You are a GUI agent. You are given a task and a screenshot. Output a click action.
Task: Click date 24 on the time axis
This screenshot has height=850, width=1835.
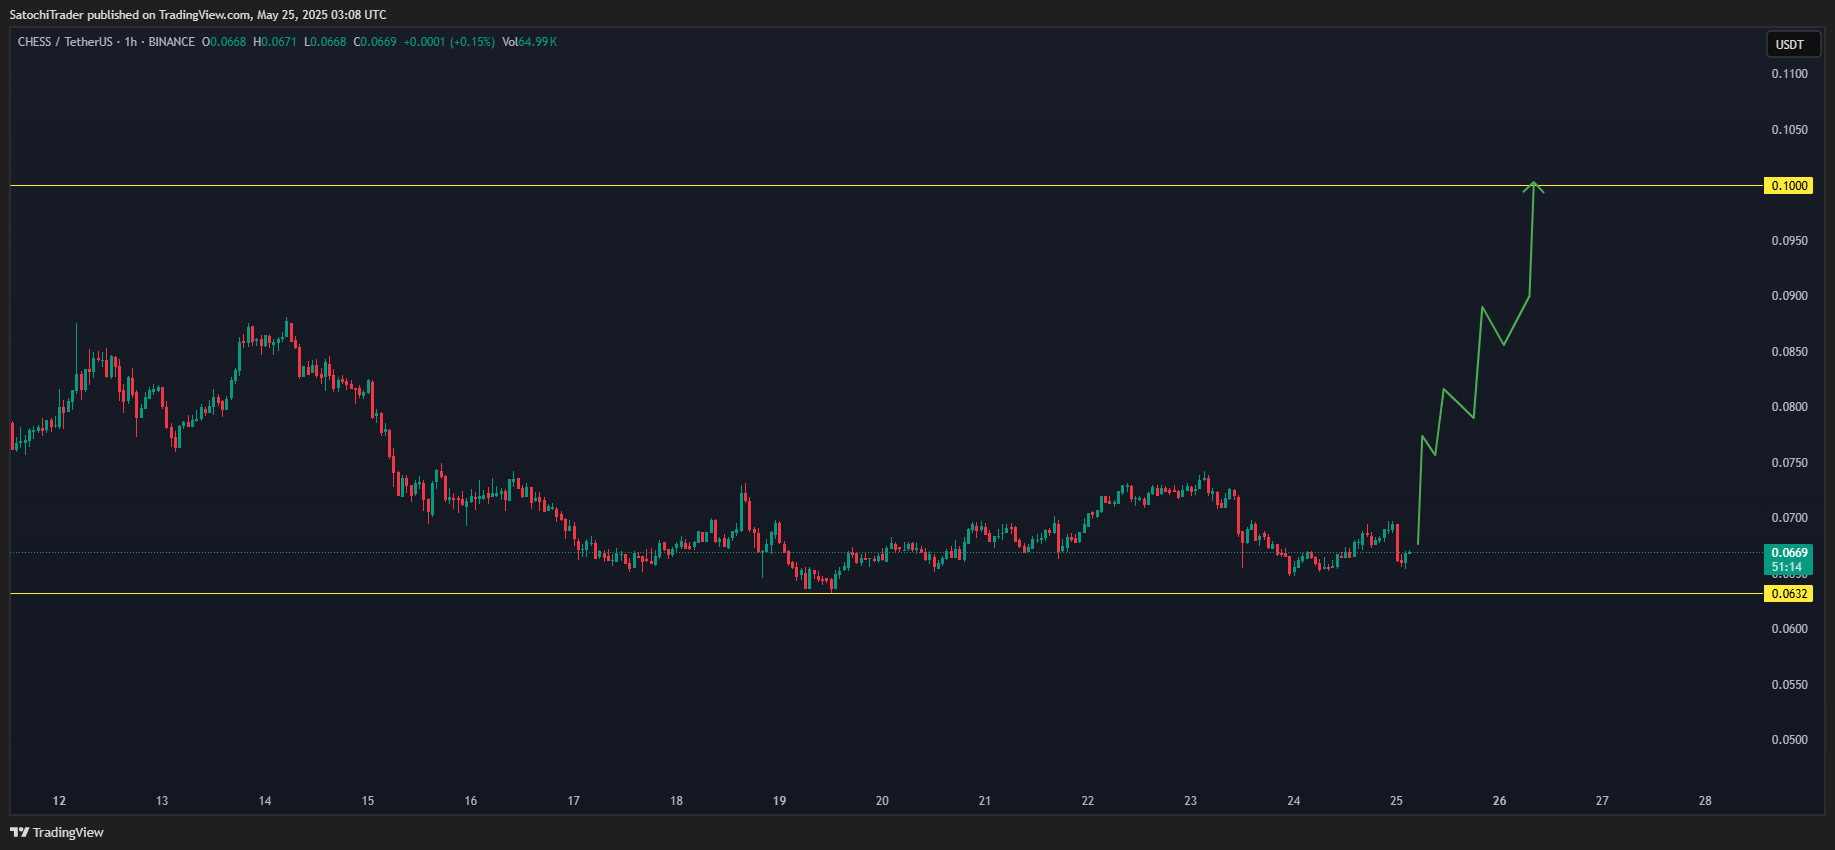[1294, 801]
